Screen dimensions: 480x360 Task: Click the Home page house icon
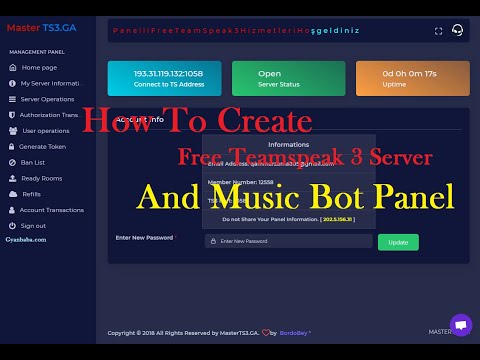[13, 68]
